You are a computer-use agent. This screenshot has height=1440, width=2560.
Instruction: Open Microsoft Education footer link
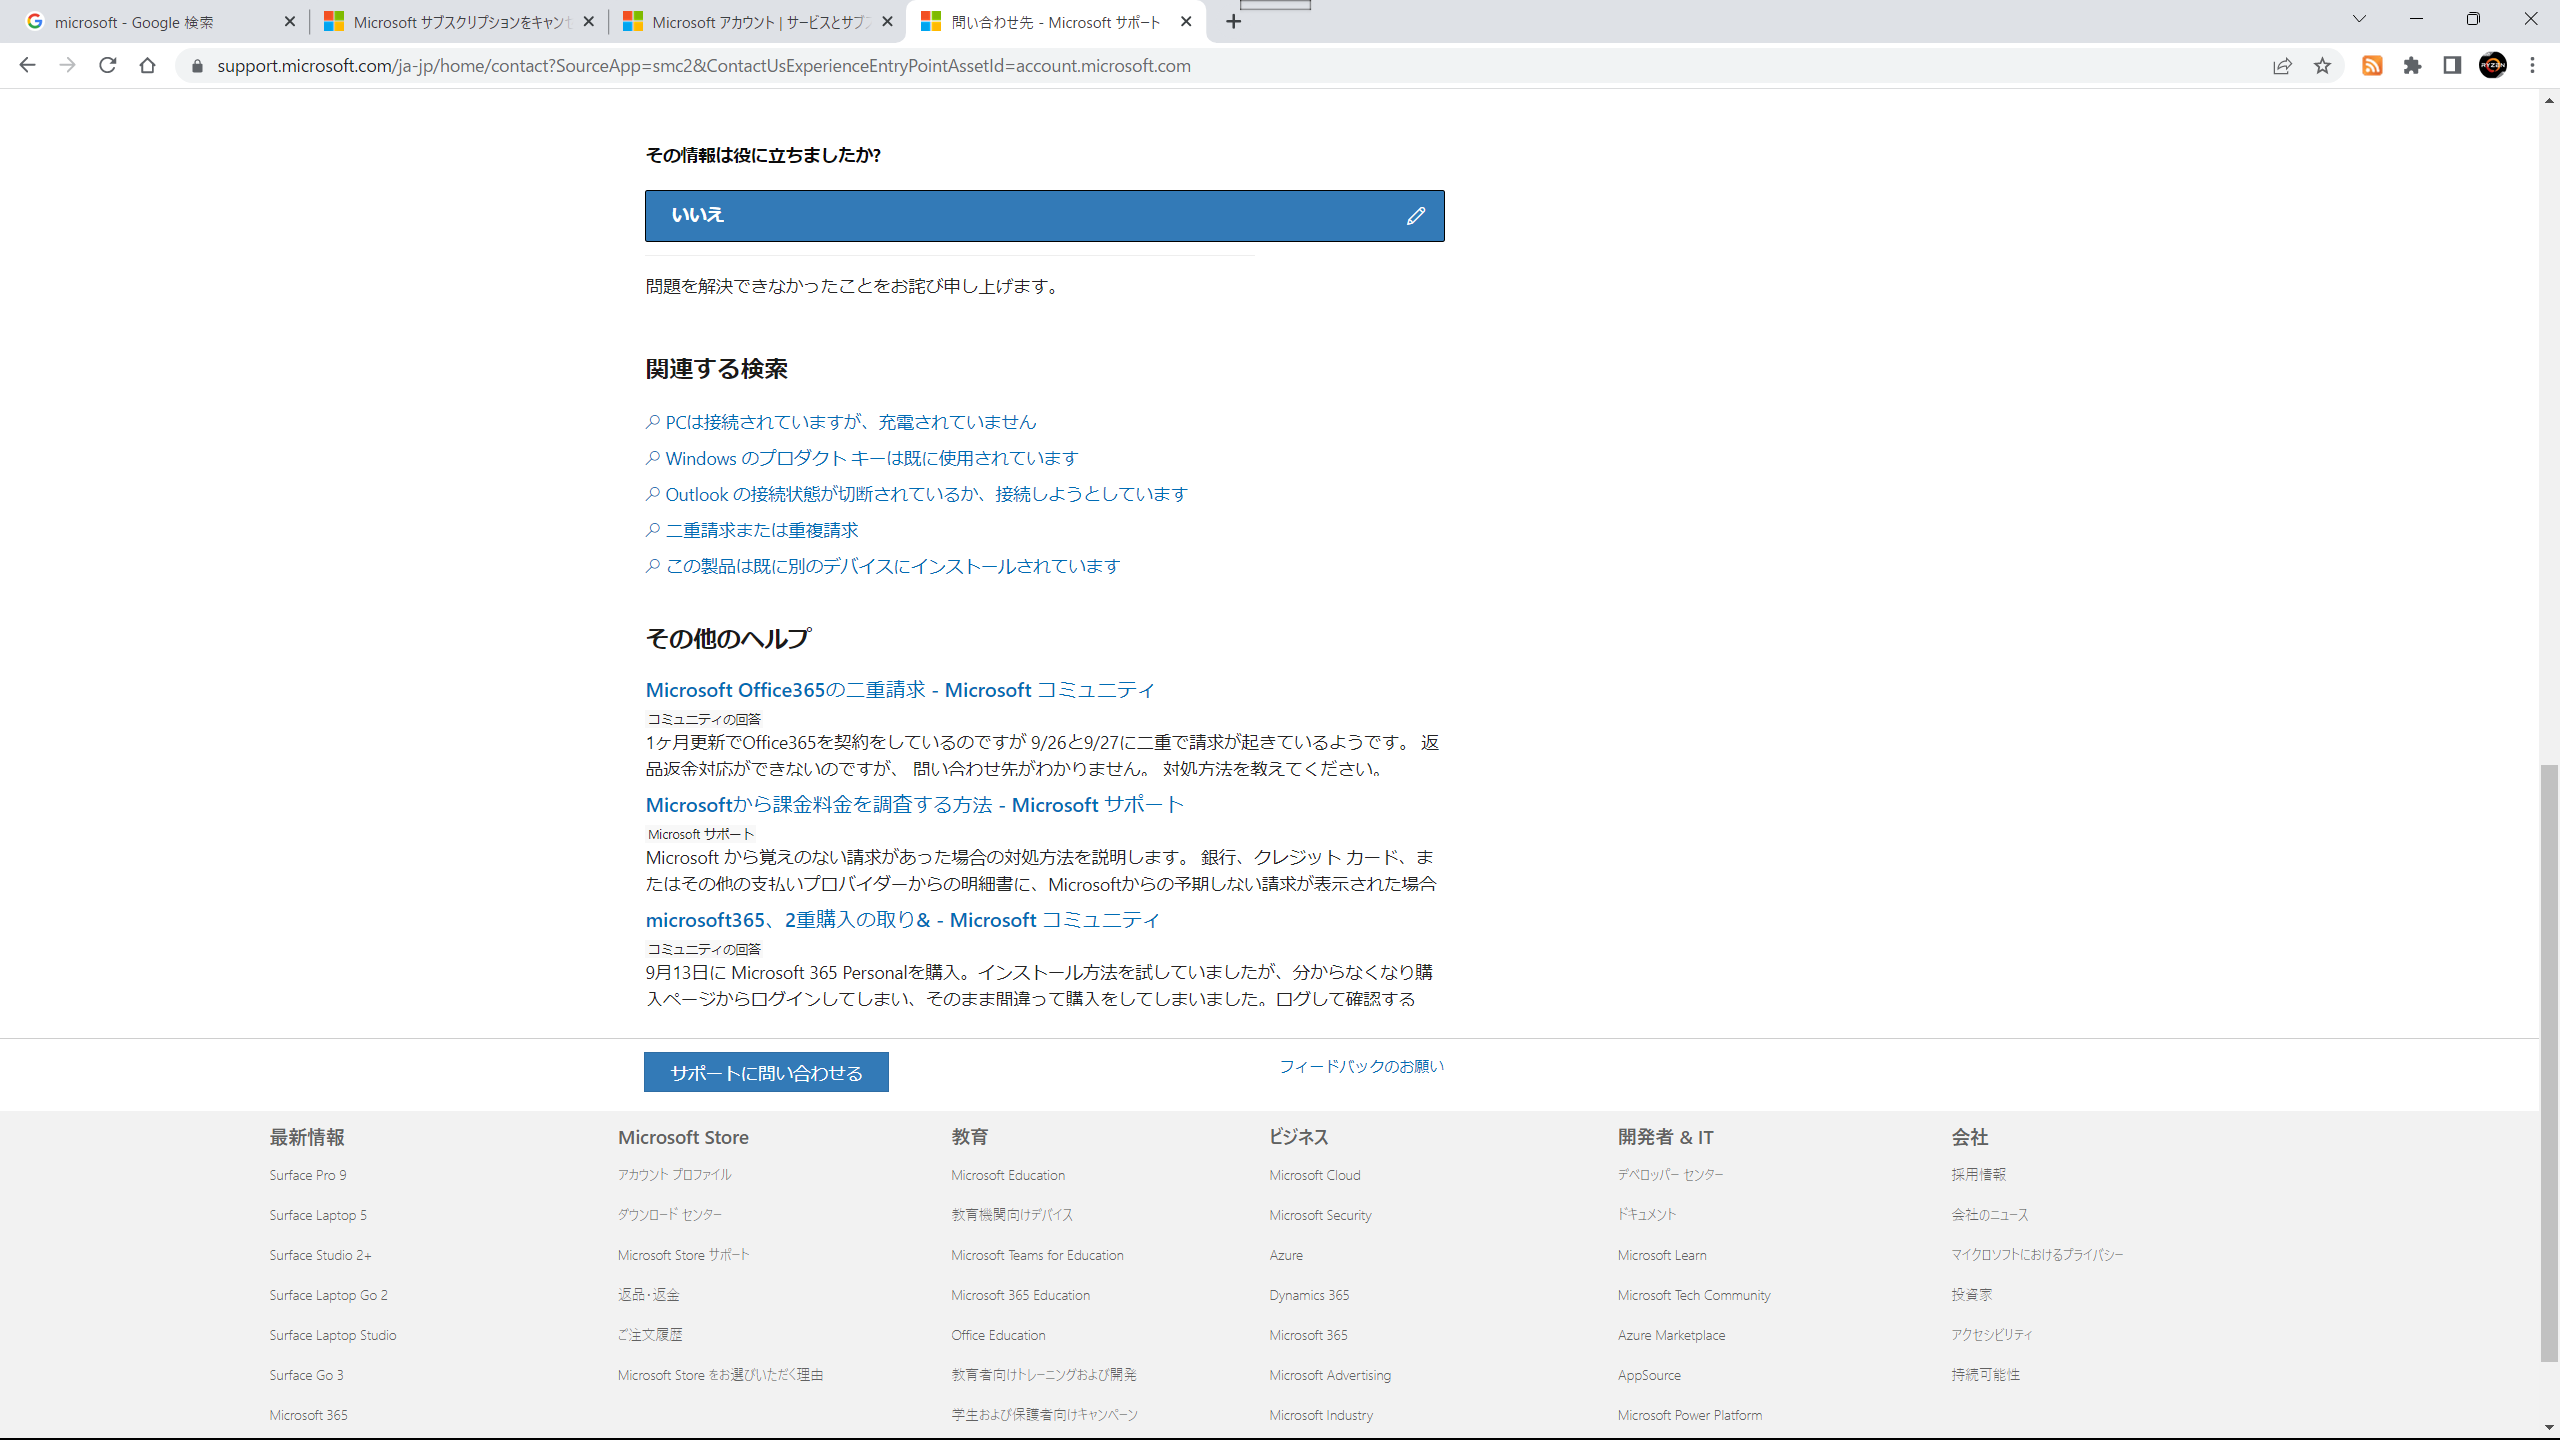(x=1008, y=1175)
